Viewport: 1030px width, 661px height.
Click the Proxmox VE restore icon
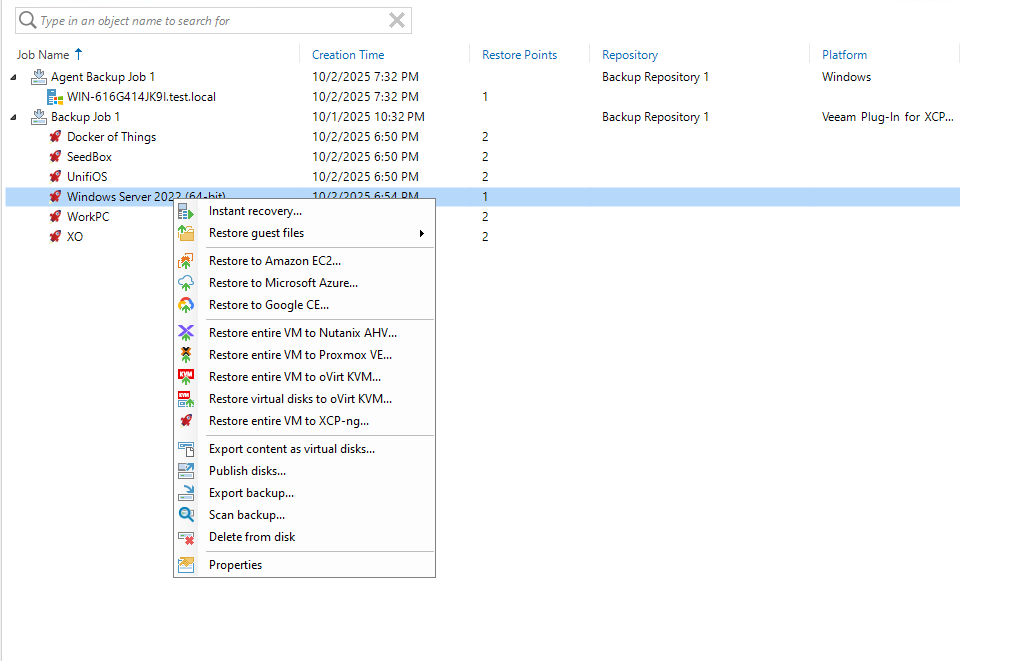(x=186, y=355)
